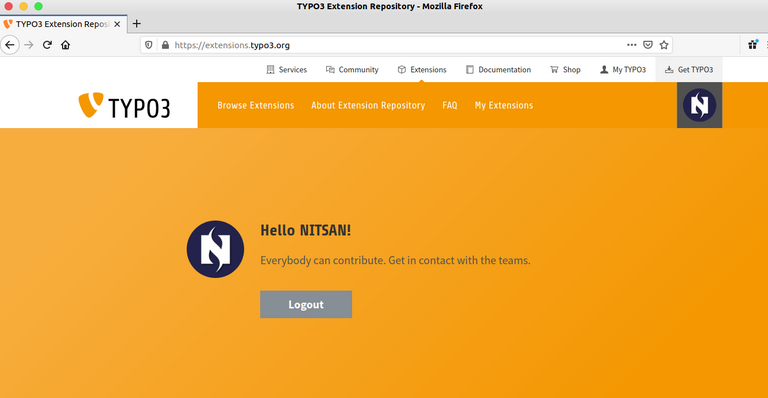Screen dimensions: 768x398
Task: Click the large NITSAN profile picture
Action: tap(215, 249)
